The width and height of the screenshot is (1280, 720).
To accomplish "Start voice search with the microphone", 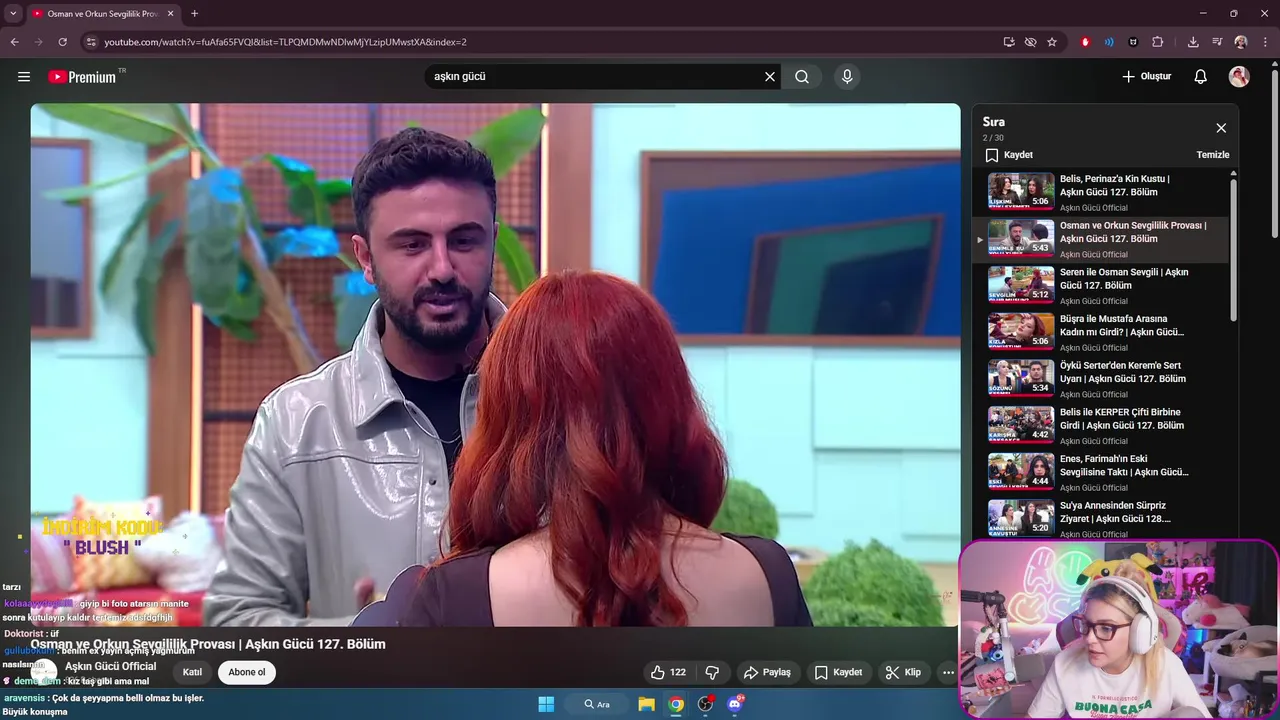I will pyautogui.click(x=847, y=77).
